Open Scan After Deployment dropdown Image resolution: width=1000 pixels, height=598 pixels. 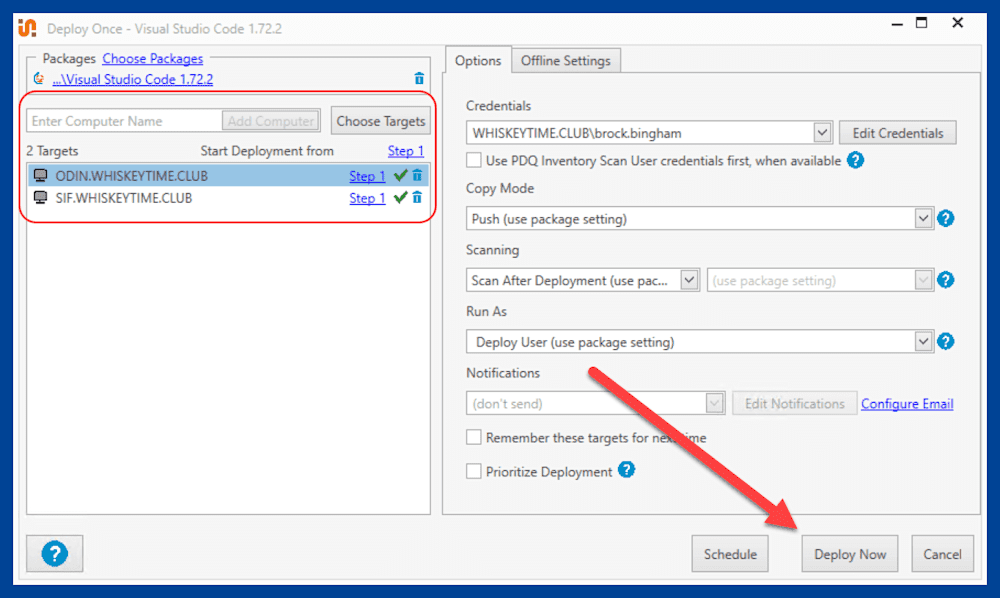582,280
